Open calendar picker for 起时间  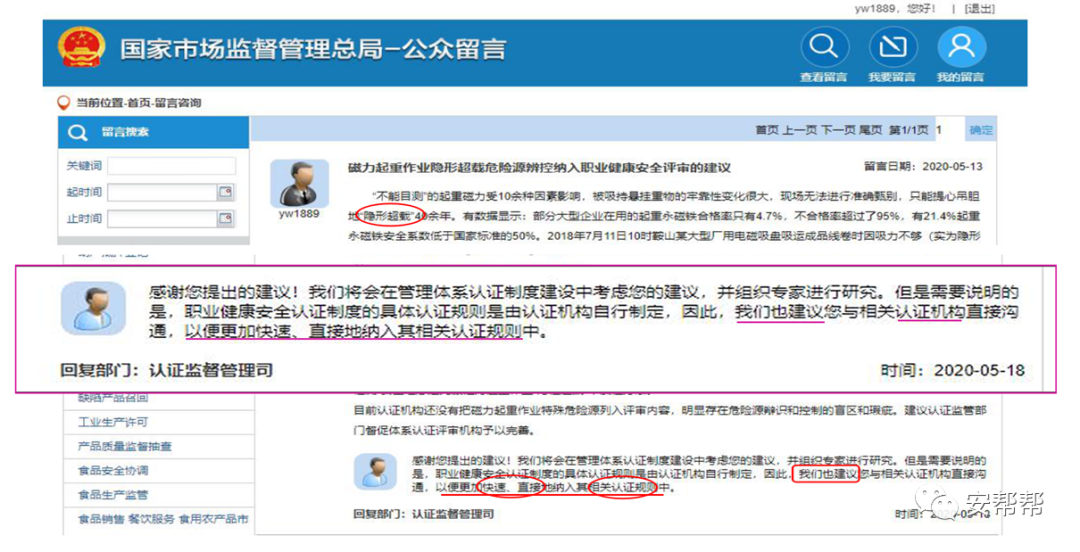(x=226, y=192)
